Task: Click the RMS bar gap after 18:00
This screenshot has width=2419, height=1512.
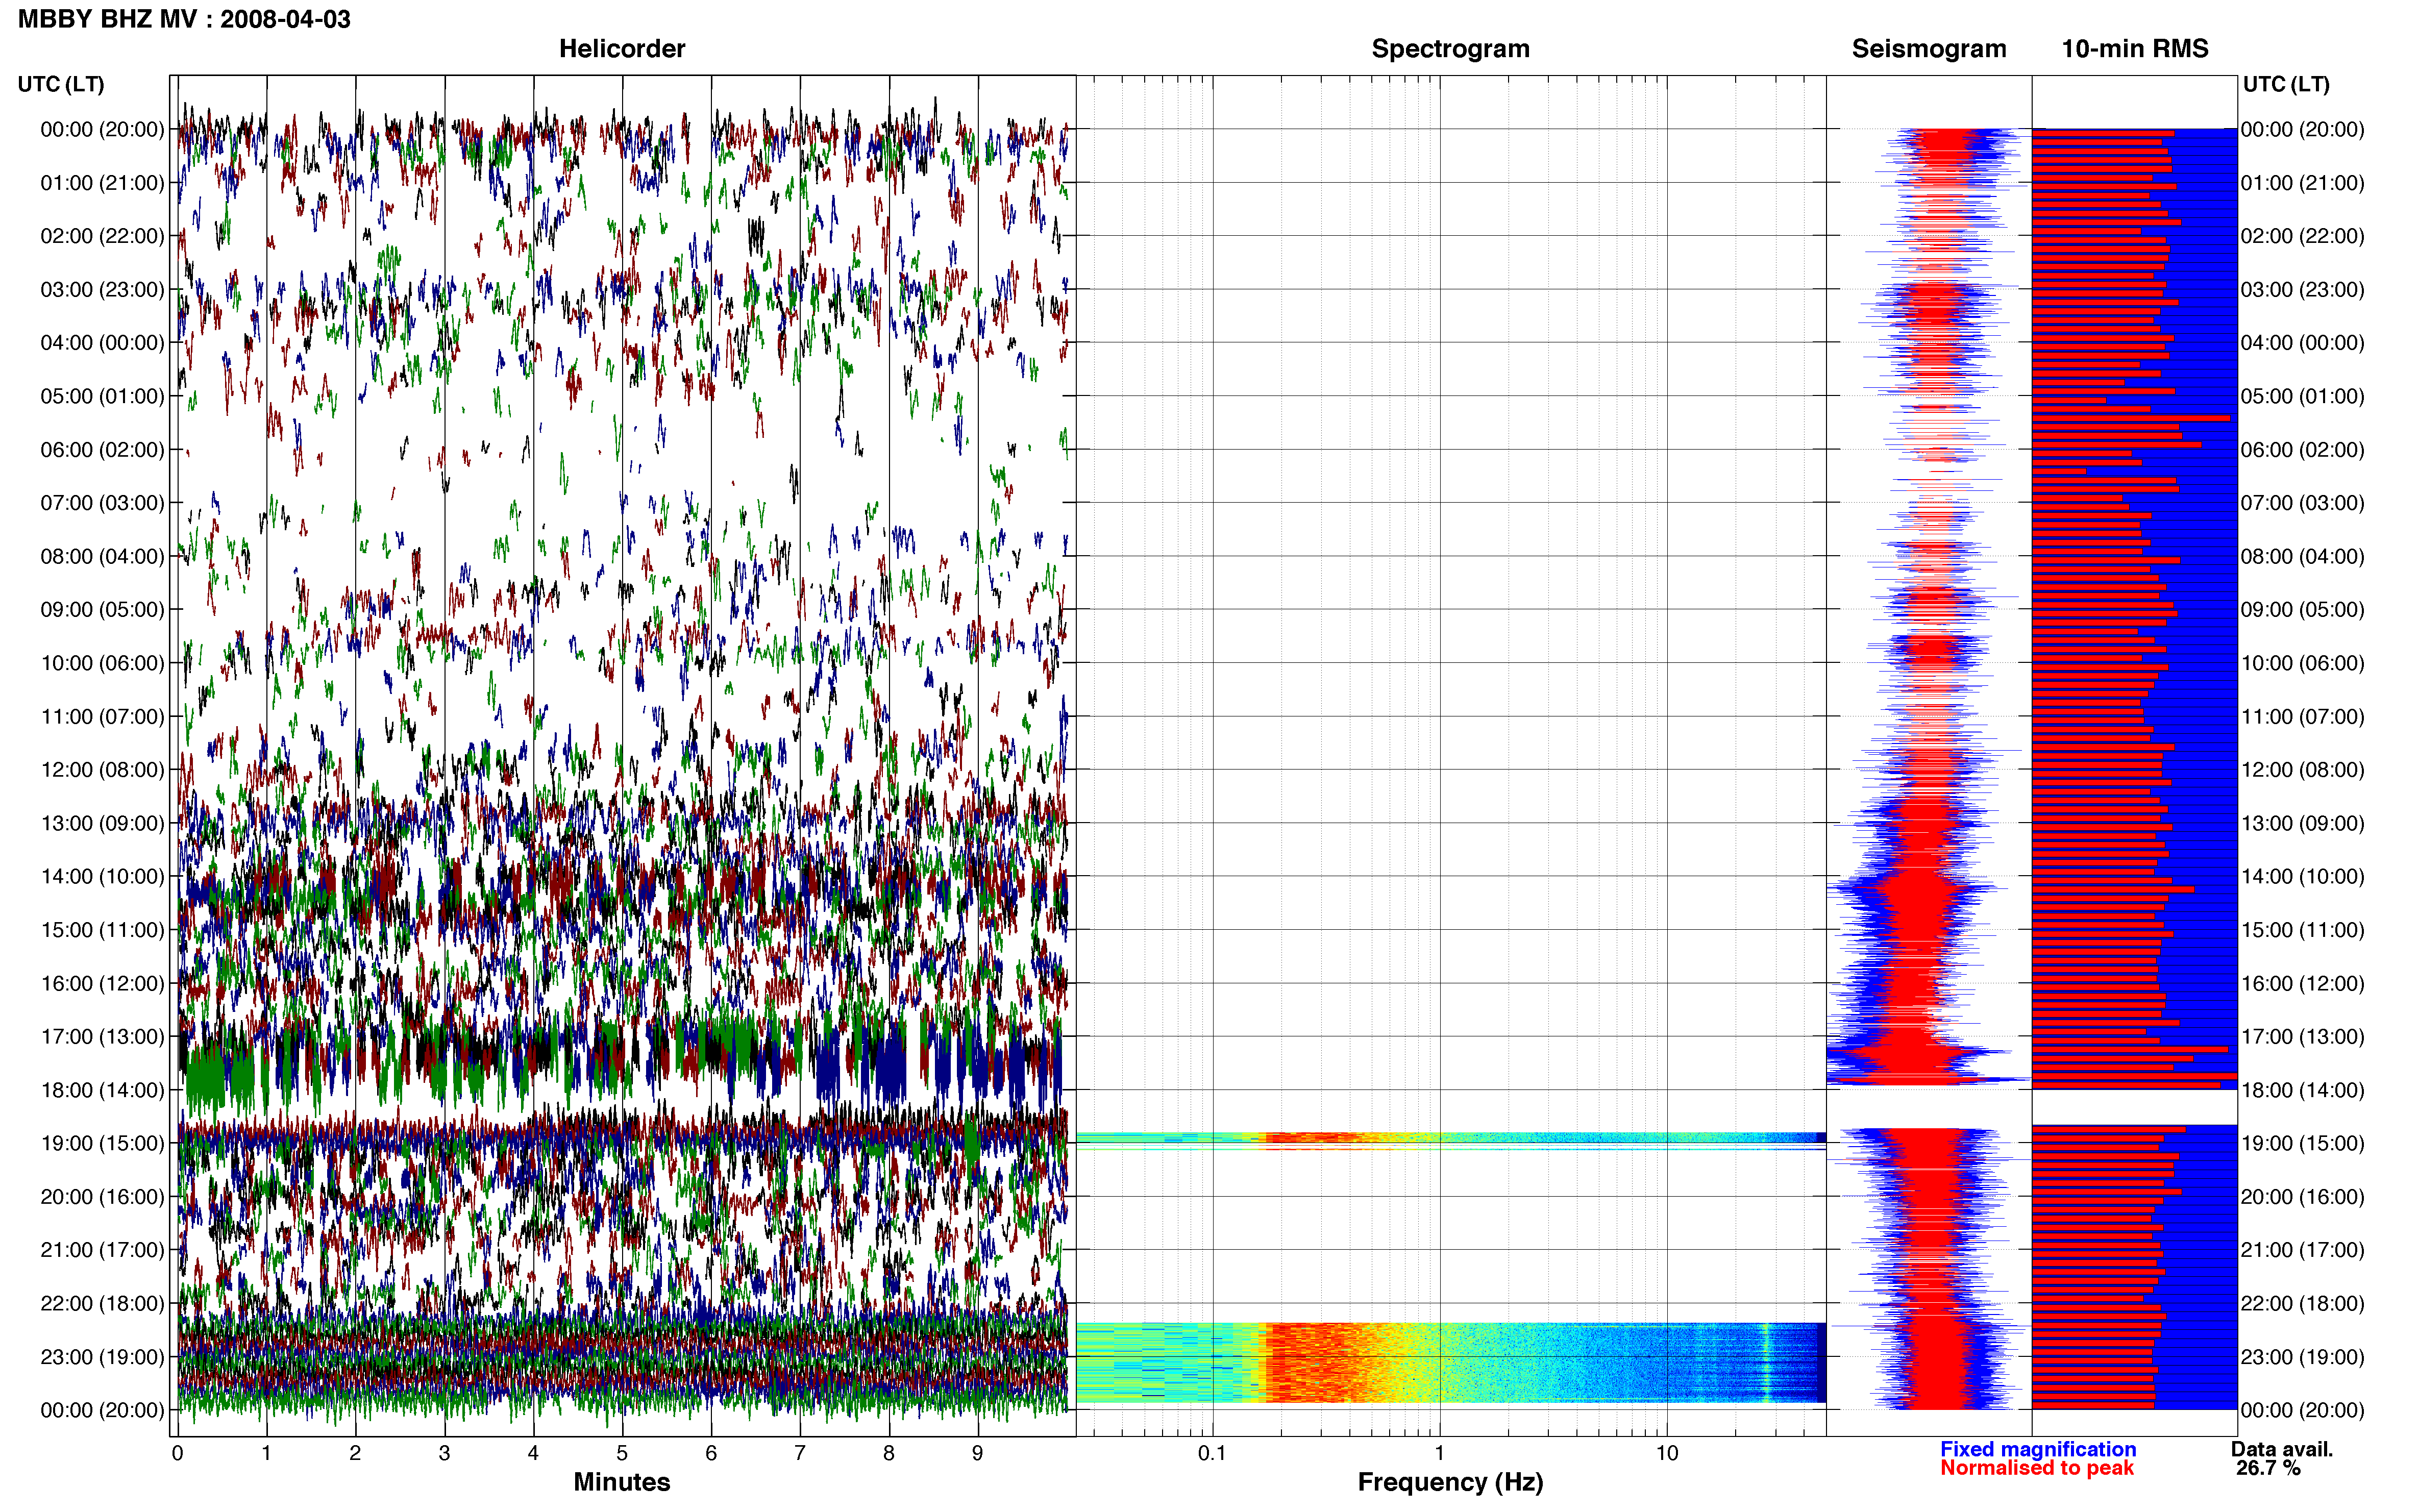Action: coord(2134,1107)
